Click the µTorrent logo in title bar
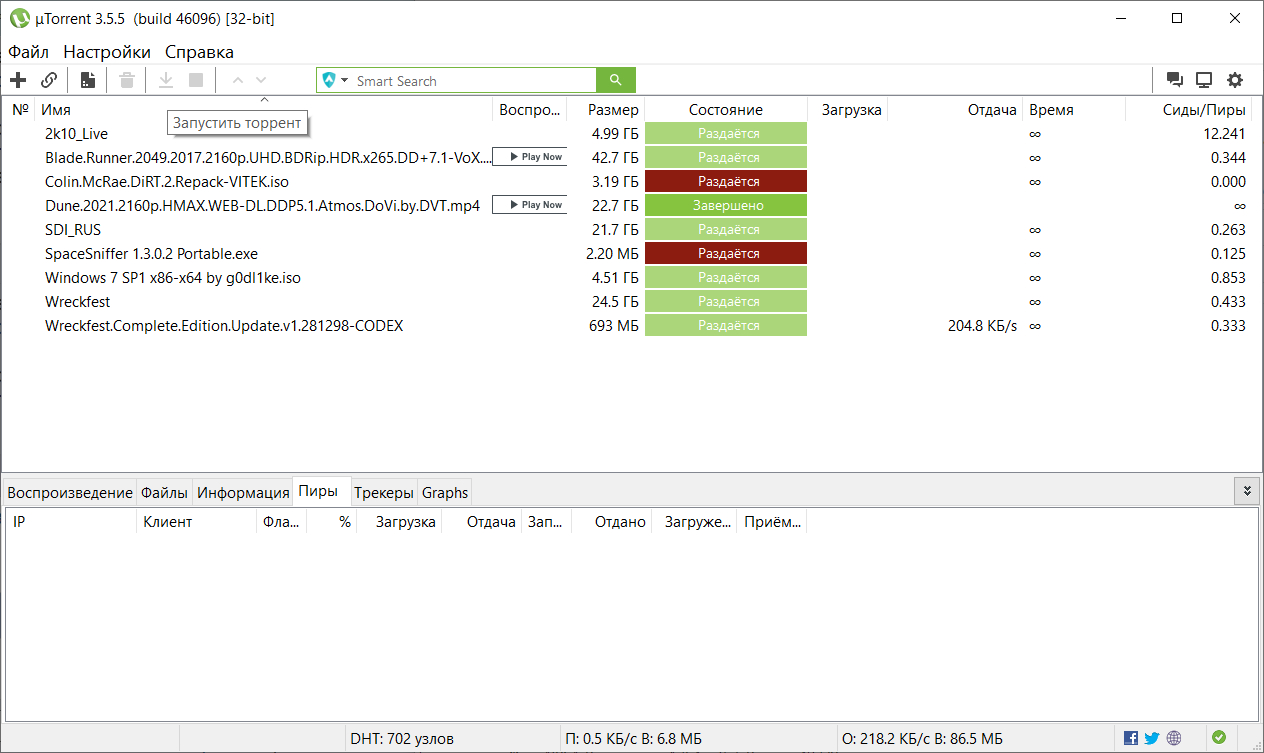The height and width of the screenshot is (753, 1264). [19, 18]
